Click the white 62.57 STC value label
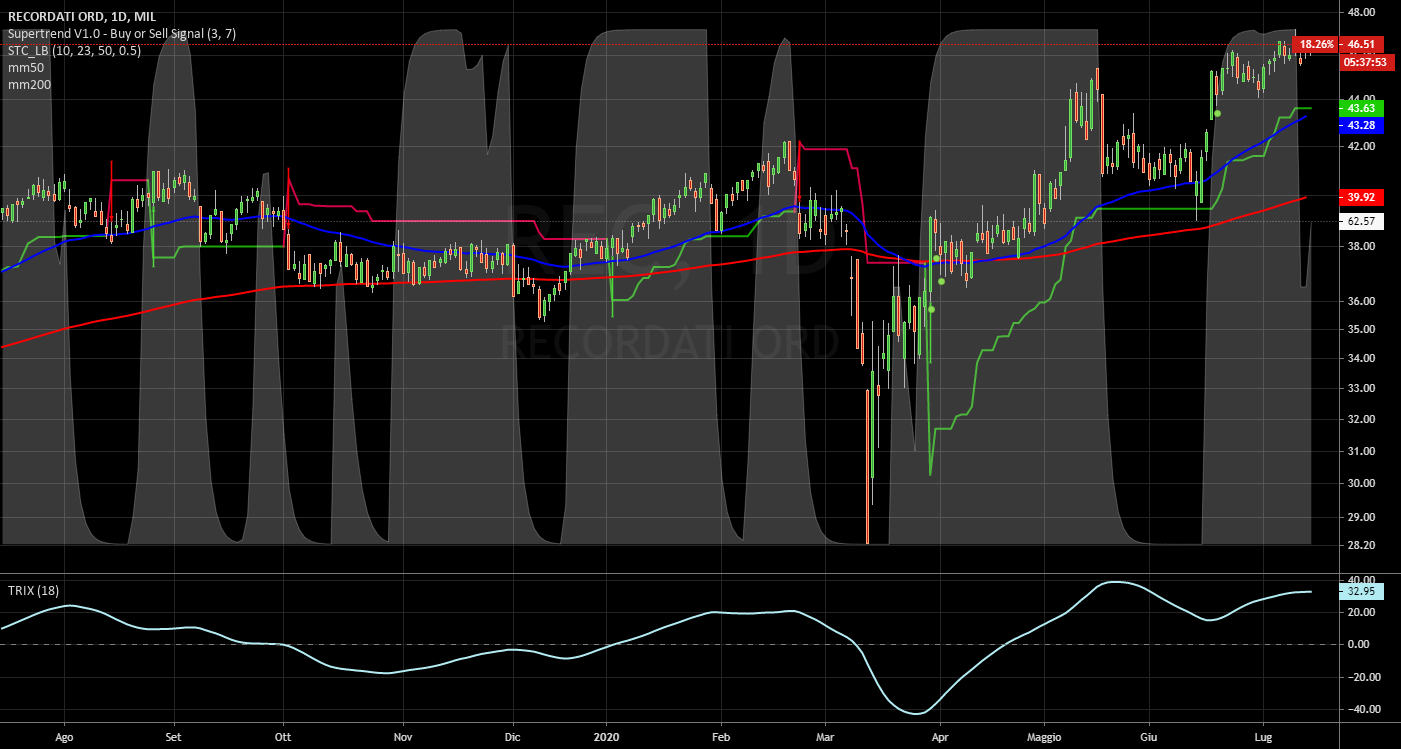 pos(1361,221)
